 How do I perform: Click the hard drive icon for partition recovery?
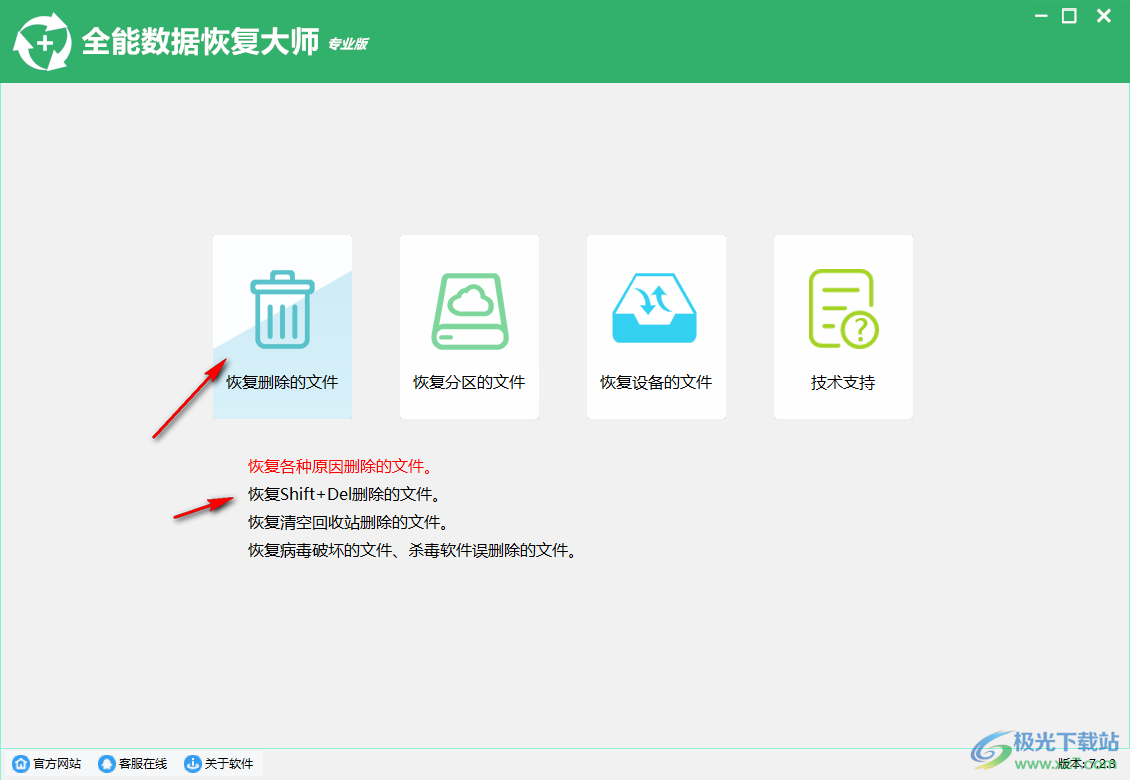[x=469, y=308]
